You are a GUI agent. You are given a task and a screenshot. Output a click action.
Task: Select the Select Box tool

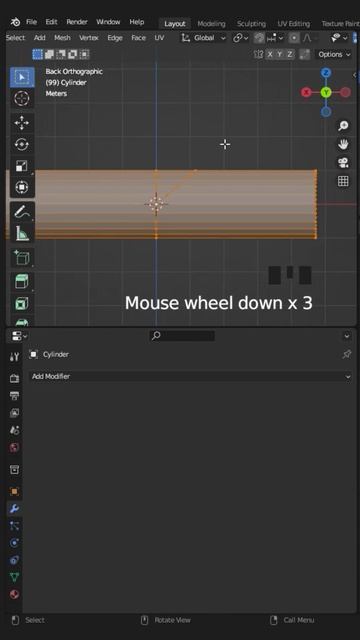pos(22,77)
